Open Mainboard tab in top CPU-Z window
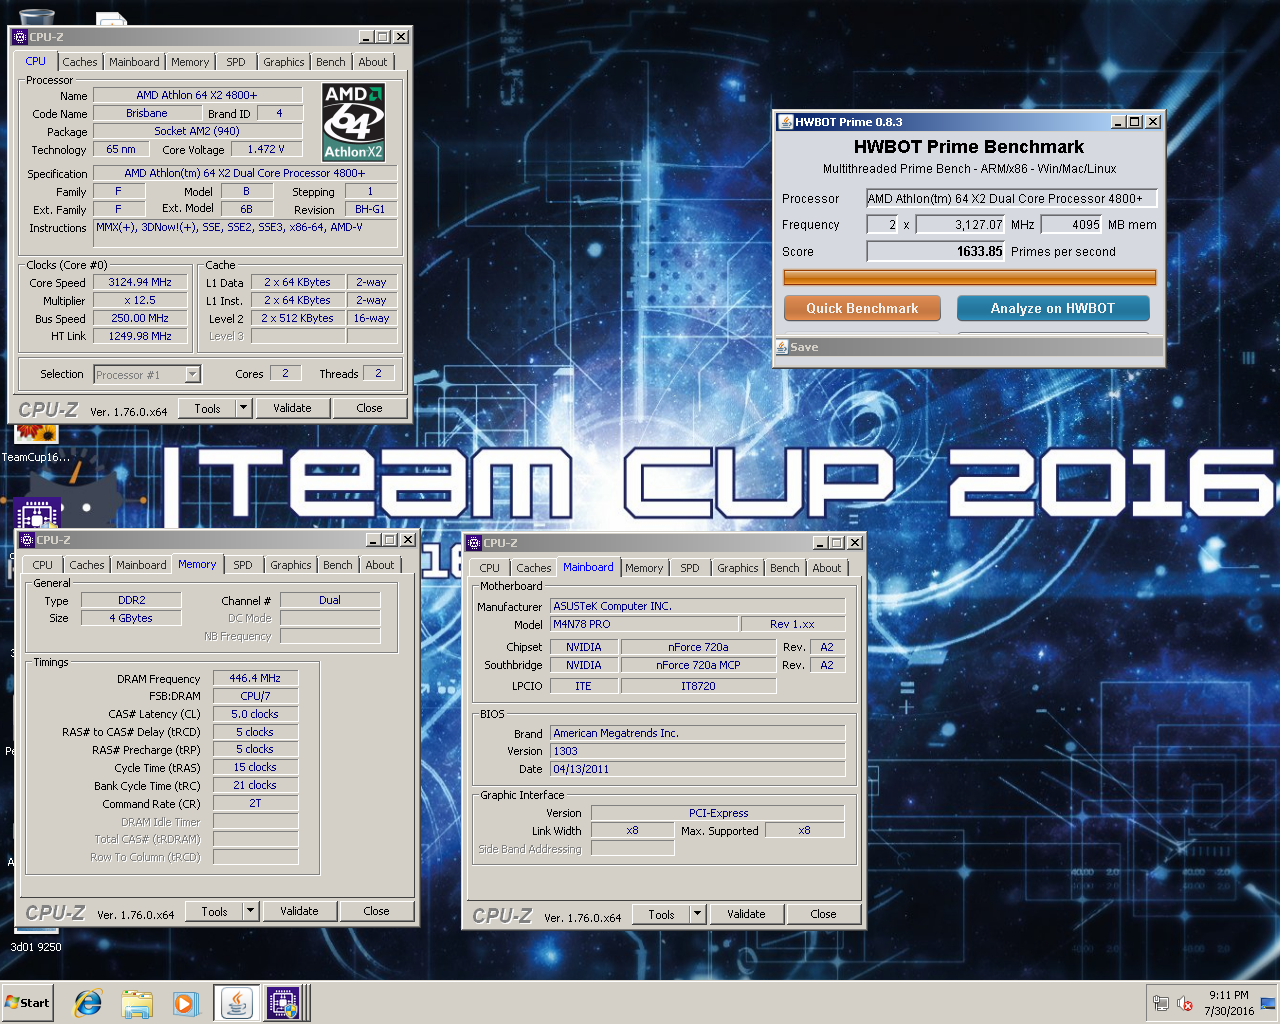This screenshot has height=1024, width=1280. (x=134, y=62)
